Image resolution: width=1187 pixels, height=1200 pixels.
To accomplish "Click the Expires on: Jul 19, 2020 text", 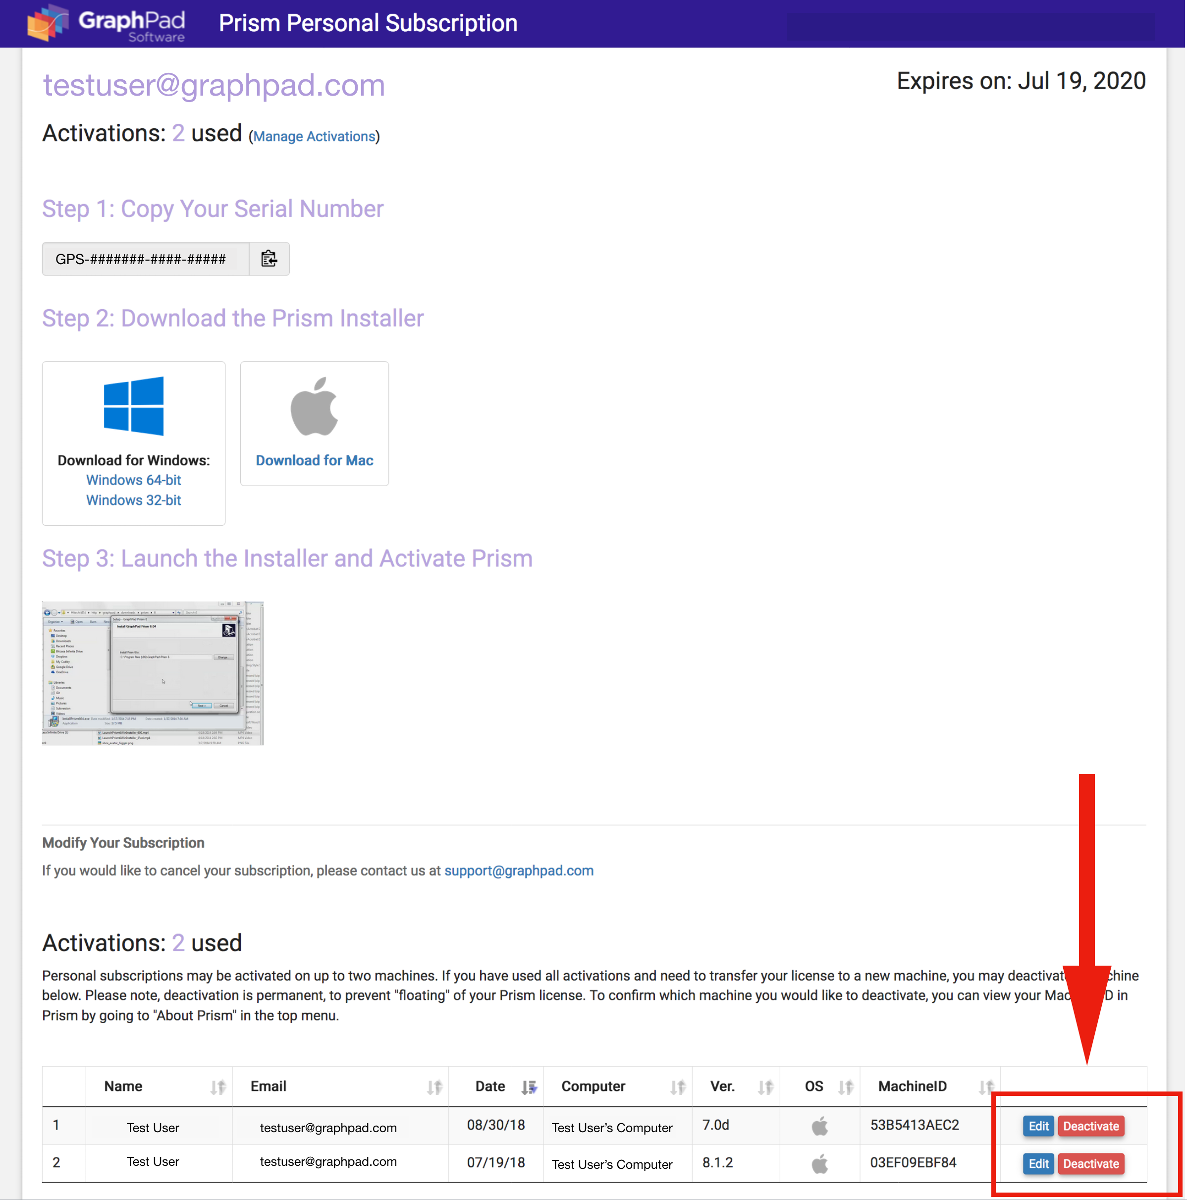I will click(1021, 81).
